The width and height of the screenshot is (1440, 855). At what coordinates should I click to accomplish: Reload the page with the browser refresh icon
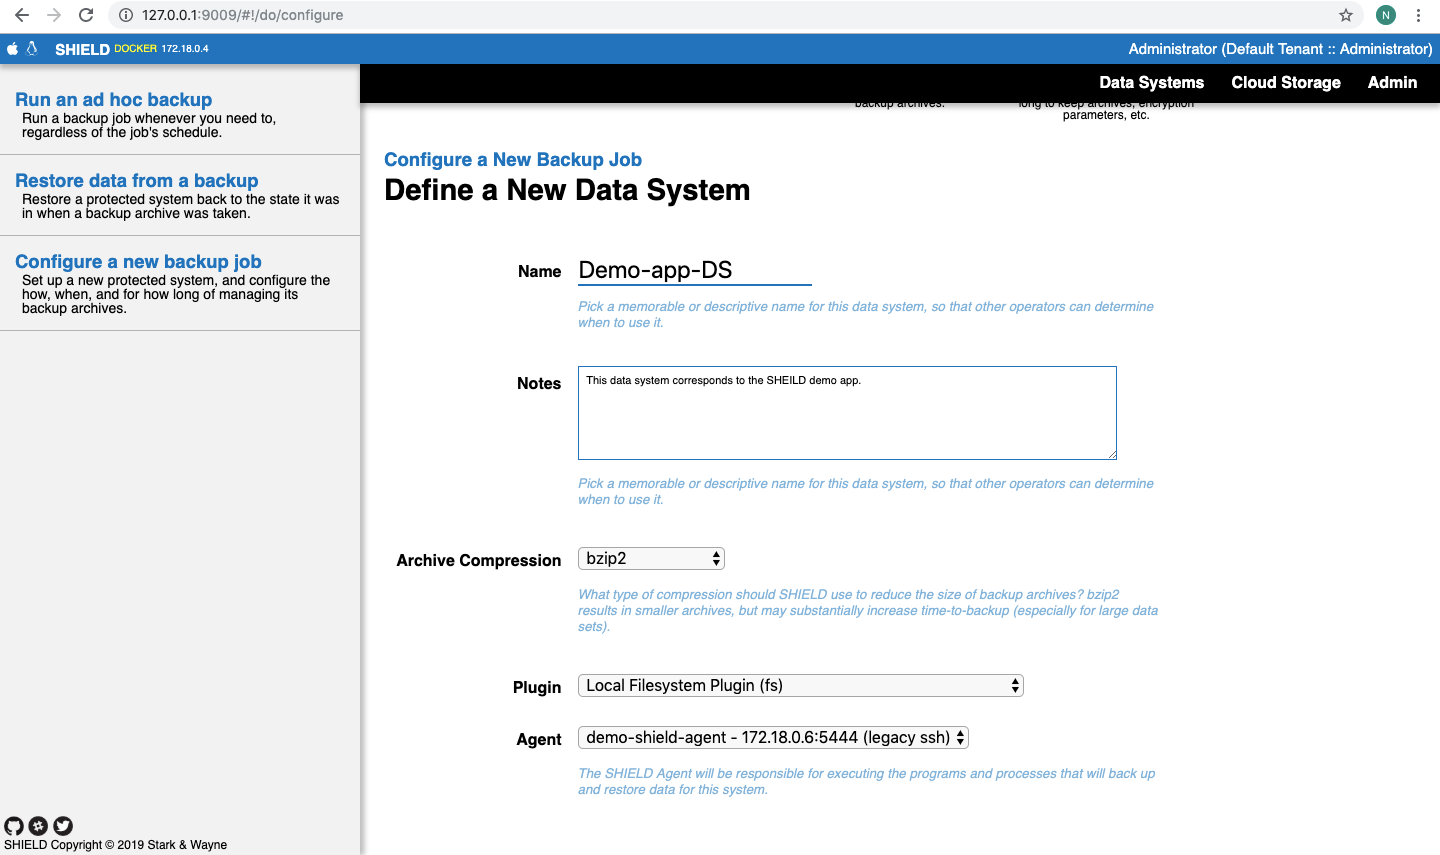tap(86, 15)
